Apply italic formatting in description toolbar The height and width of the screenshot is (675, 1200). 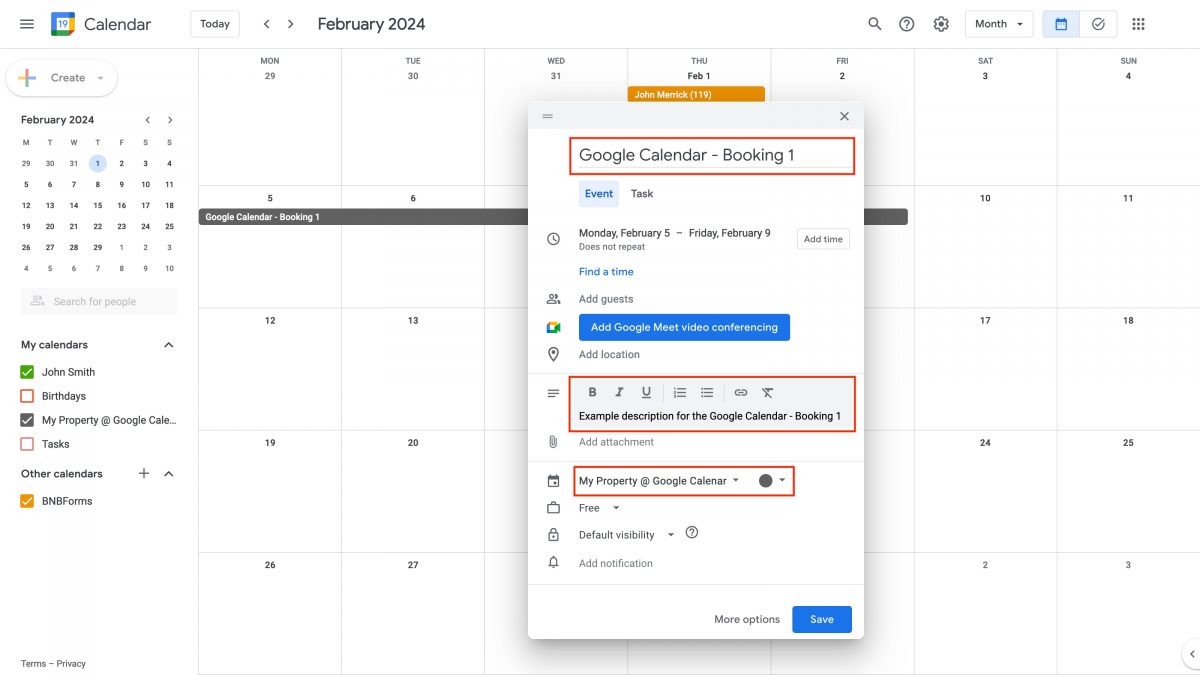(x=619, y=392)
